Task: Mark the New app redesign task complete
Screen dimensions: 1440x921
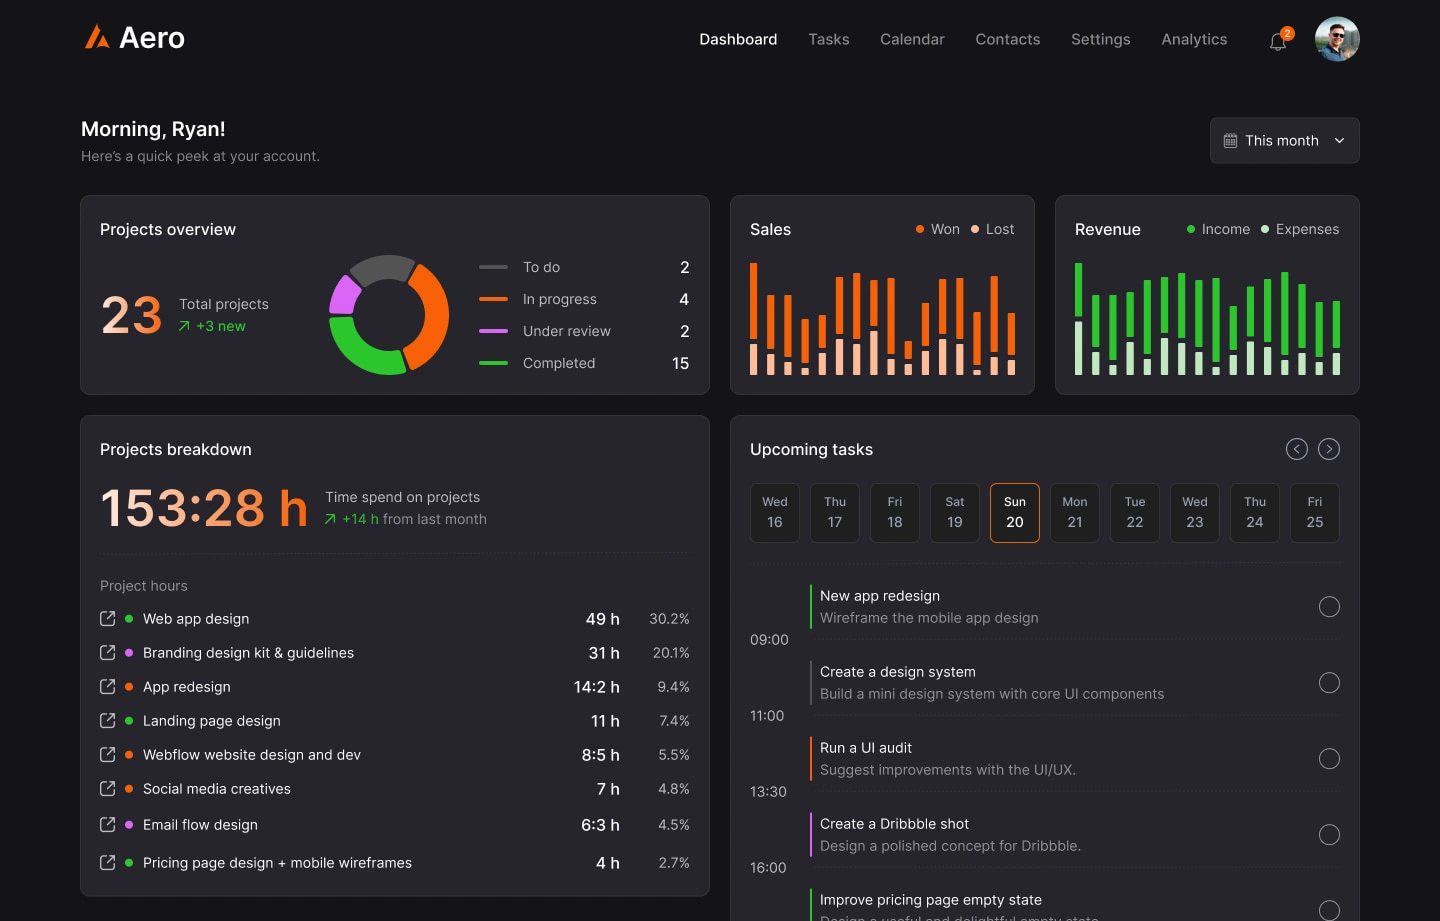Action: [x=1329, y=606]
